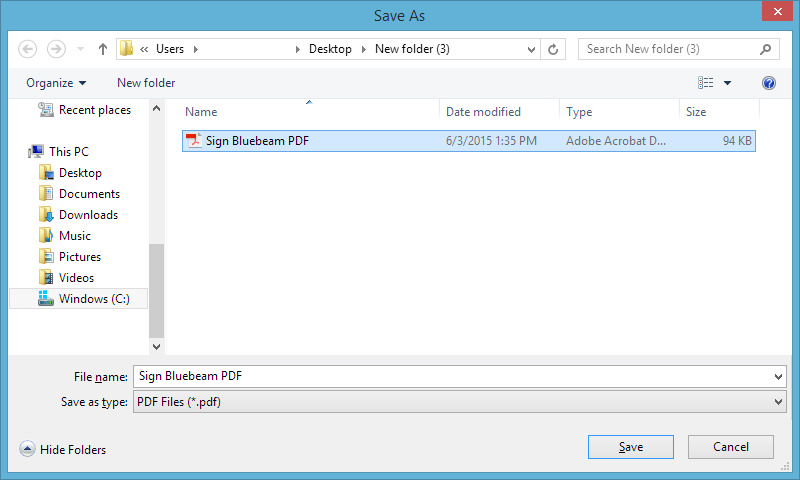
Task: Click the 6/3/2015 1:35 PM date cell
Action: click(491, 141)
